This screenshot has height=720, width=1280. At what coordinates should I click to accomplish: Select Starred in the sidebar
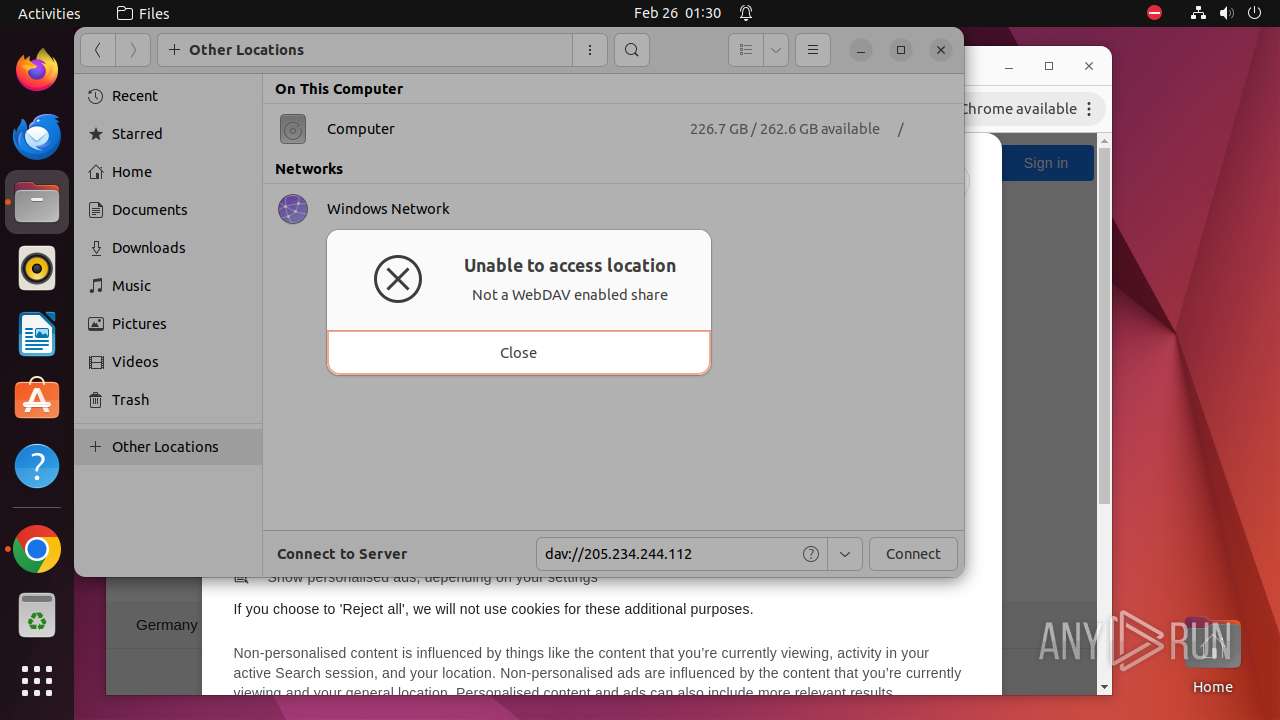coord(168,134)
